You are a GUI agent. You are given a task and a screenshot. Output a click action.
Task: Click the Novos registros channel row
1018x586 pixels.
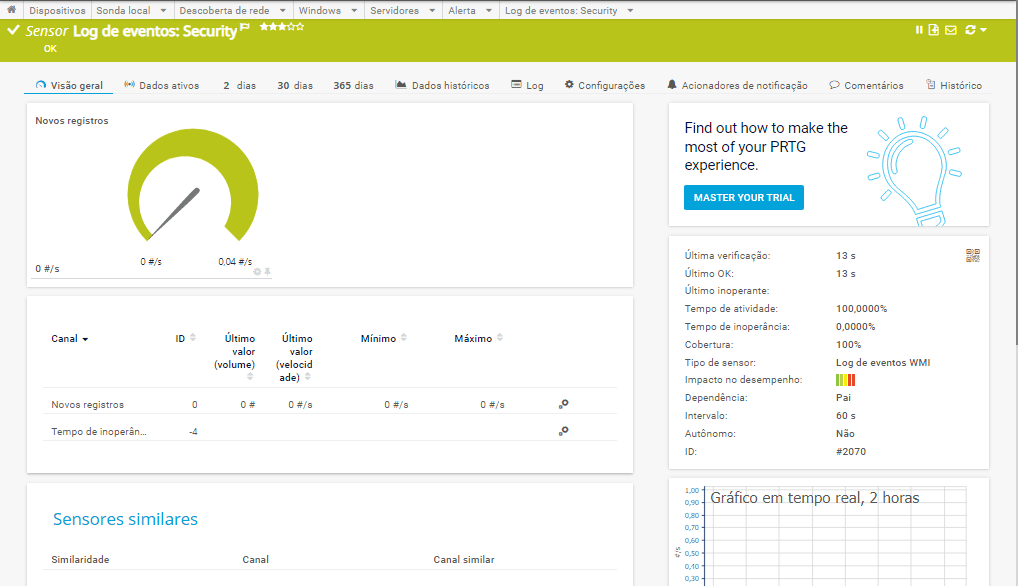pyautogui.click(x=330, y=404)
